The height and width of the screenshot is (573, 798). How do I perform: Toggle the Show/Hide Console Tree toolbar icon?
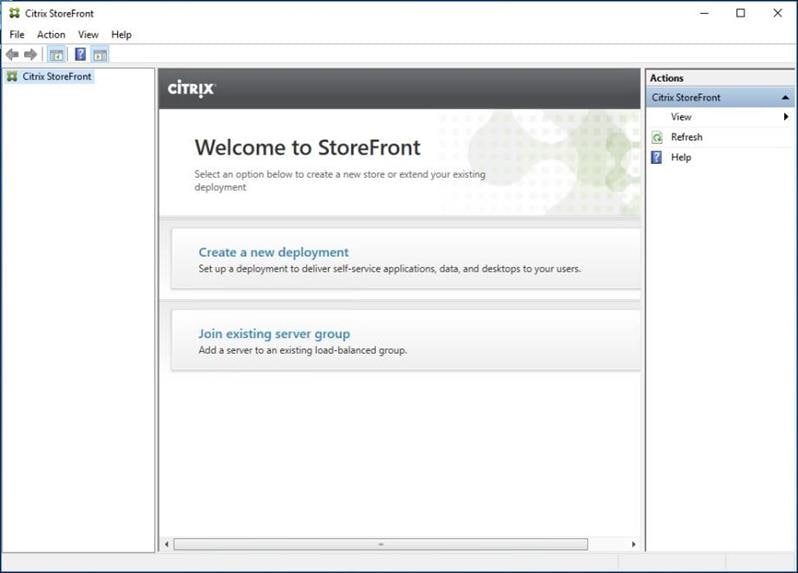56,54
